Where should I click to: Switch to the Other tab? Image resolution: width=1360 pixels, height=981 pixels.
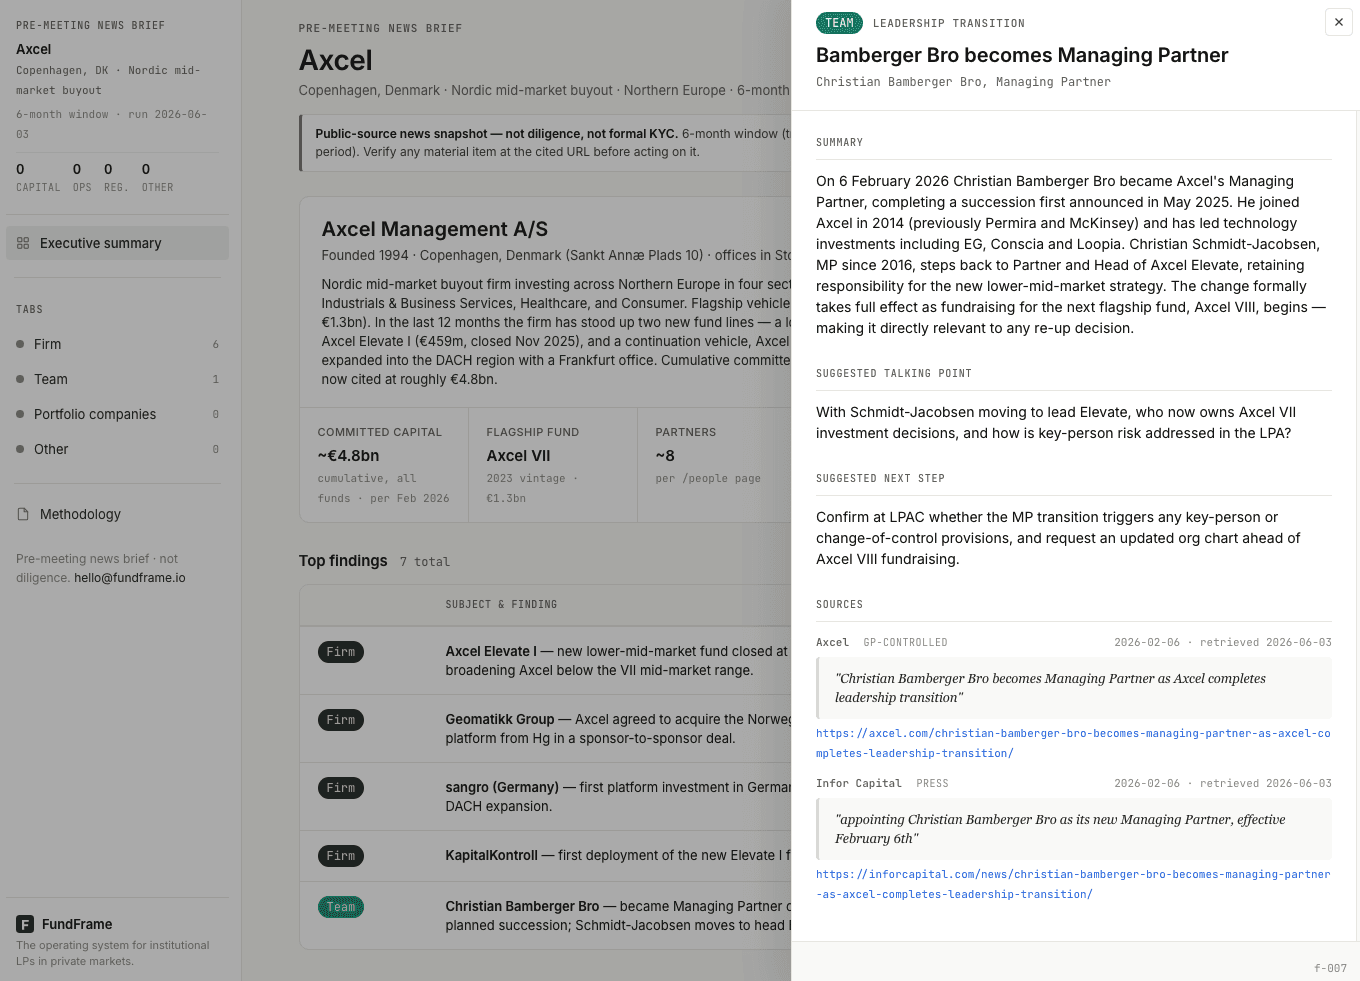tap(117, 449)
